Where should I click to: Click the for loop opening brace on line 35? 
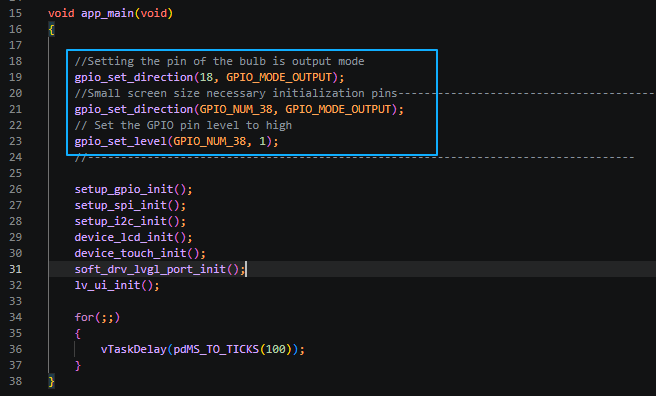coord(77,334)
